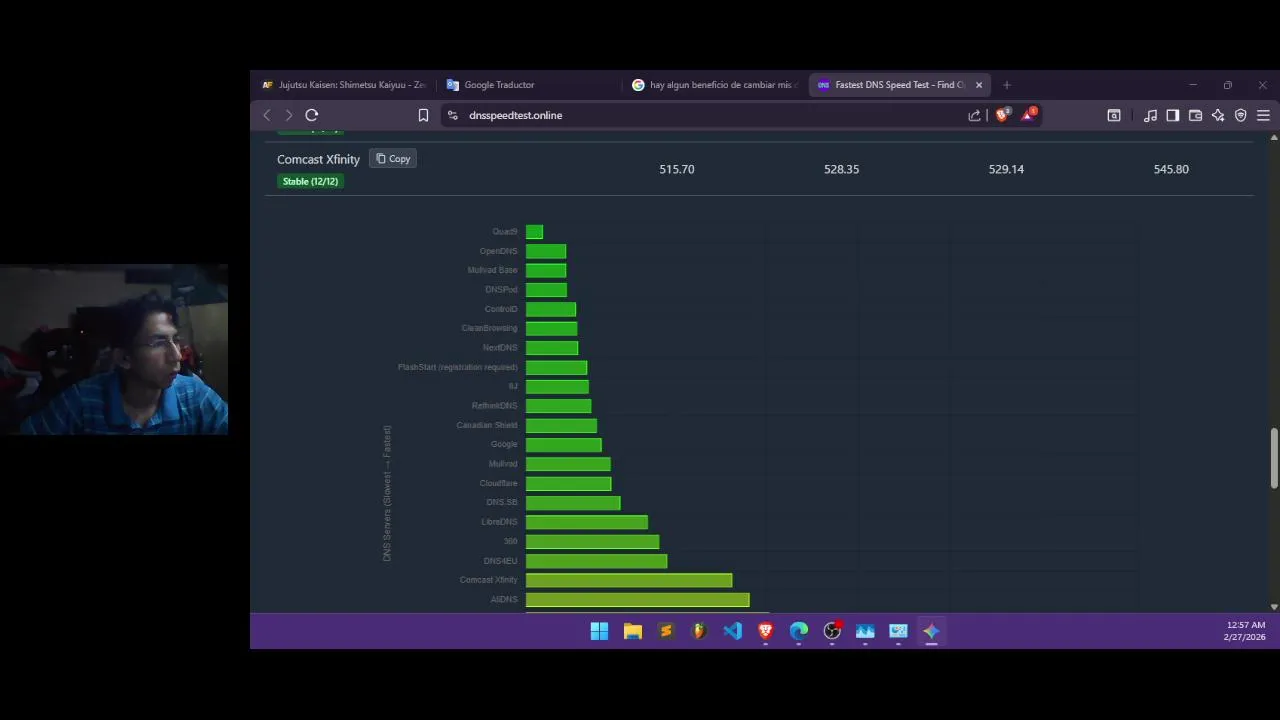Viewport: 1280px width, 720px height.
Task: Click the scrollbar down arrow
Action: [1274, 606]
